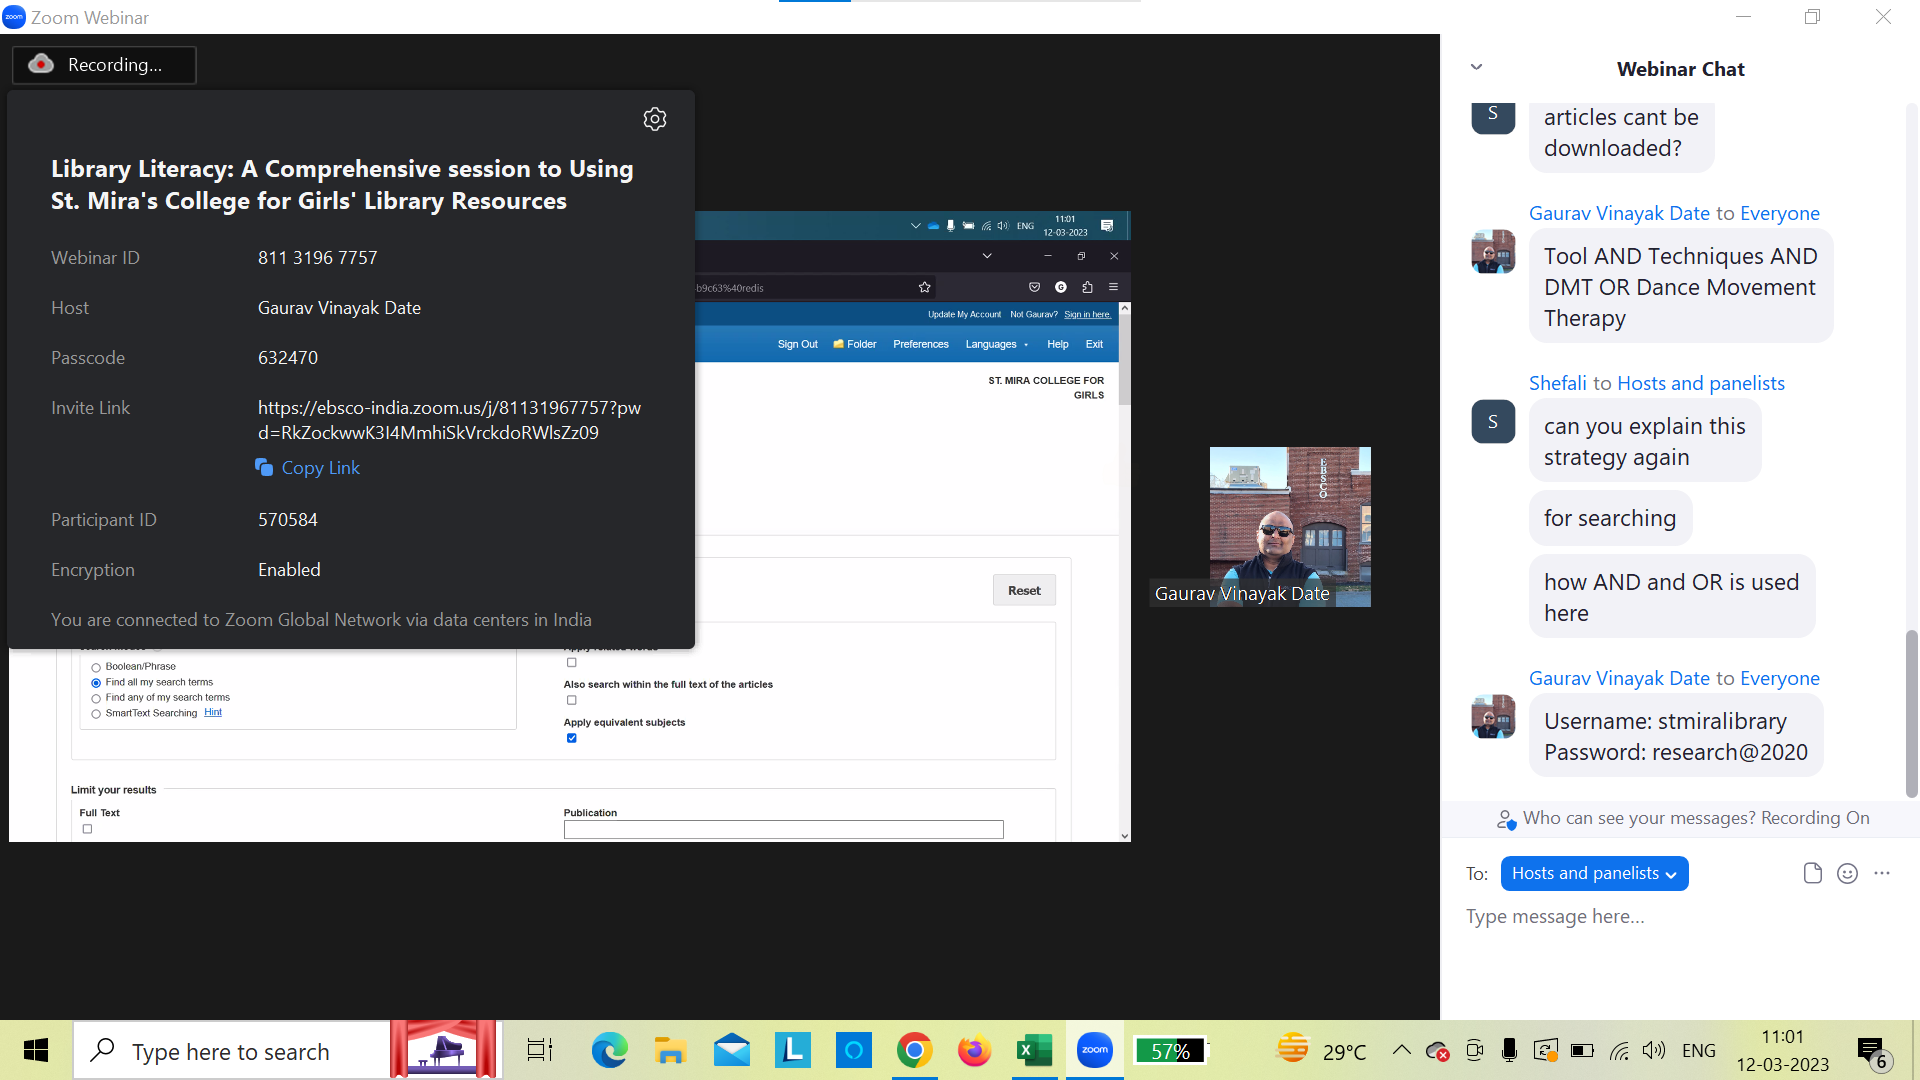Image resolution: width=1920 pixels, height=1080 pixels.
Task: Open Firefox from taskbar
Action: tap(974, 1050)
